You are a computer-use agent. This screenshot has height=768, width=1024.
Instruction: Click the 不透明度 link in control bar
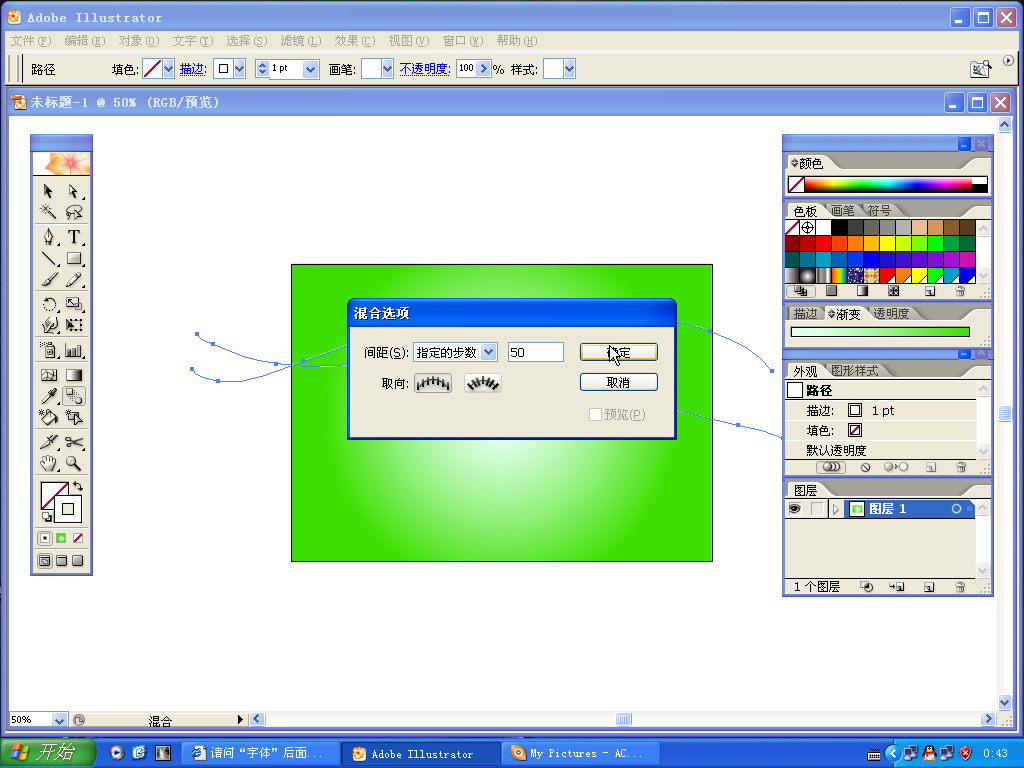click(424, 69)
